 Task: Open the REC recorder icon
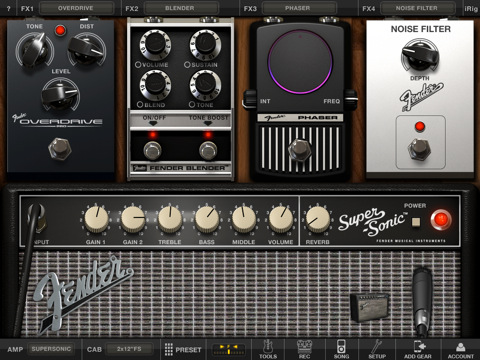[x=304, y=349]
